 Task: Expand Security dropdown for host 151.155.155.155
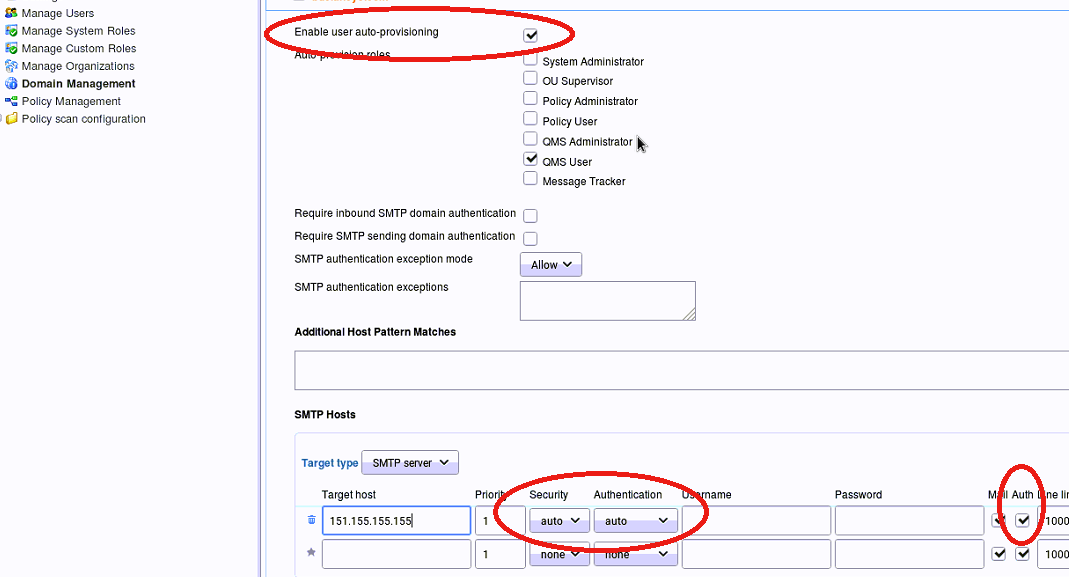(559, 521)
